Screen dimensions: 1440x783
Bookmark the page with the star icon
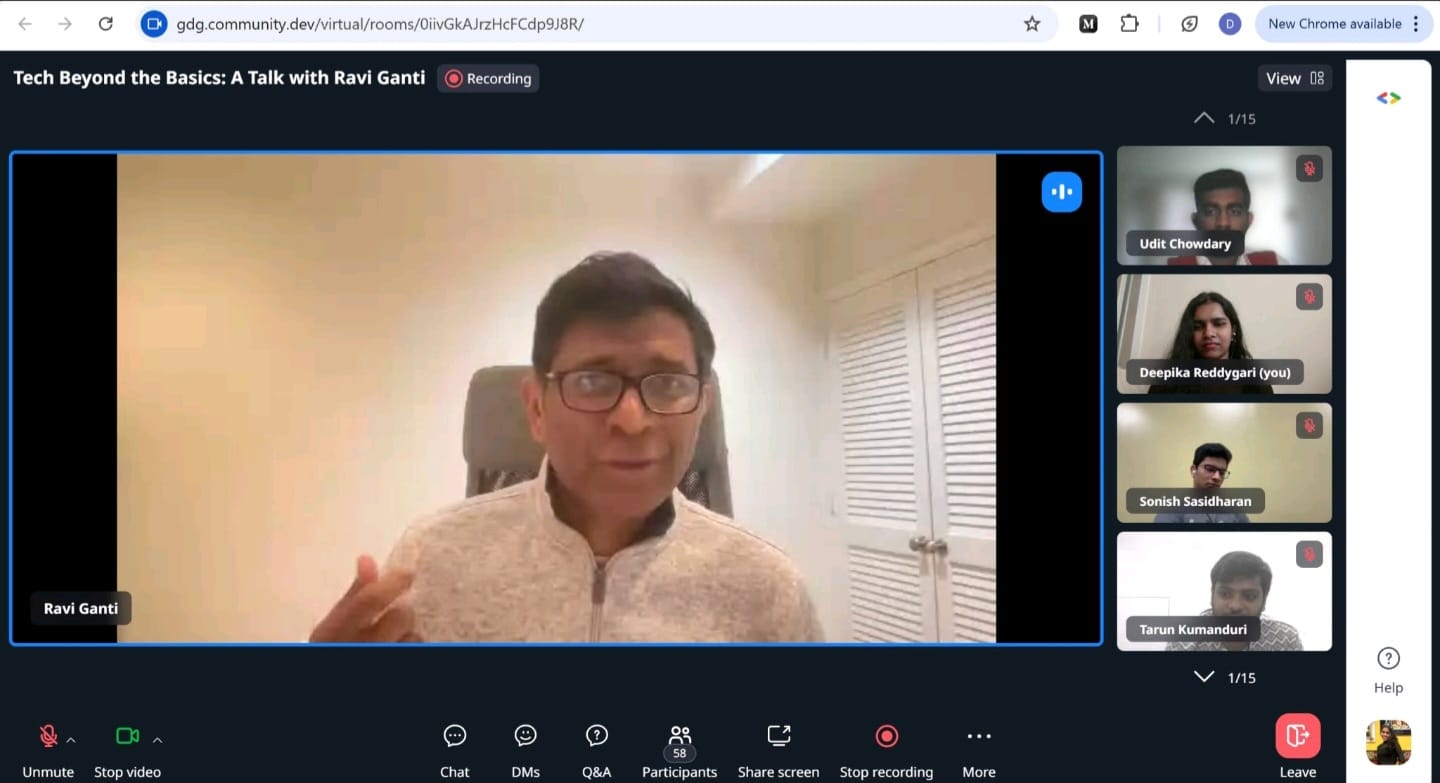pos(1032,23)
